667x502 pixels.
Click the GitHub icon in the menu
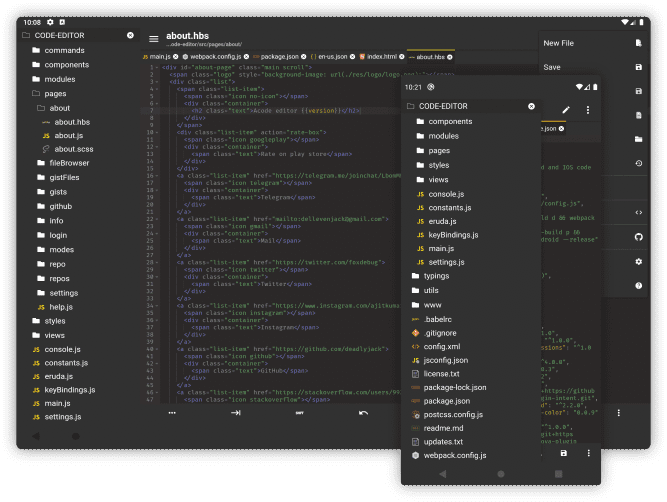click(638, 237)
